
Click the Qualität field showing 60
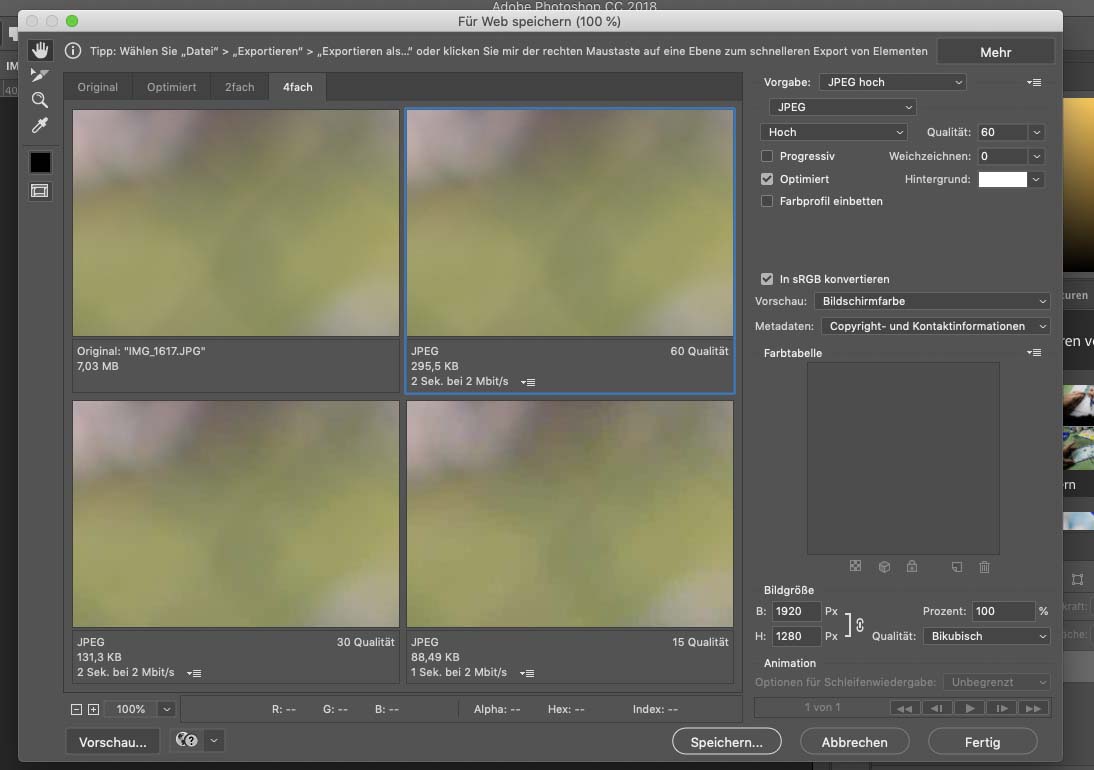[x=1002, y=133]
